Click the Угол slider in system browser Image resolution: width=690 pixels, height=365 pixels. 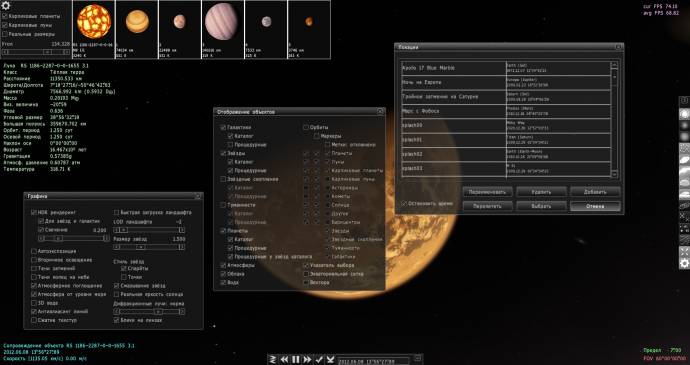pyautogui.click(x=36, y=52)
